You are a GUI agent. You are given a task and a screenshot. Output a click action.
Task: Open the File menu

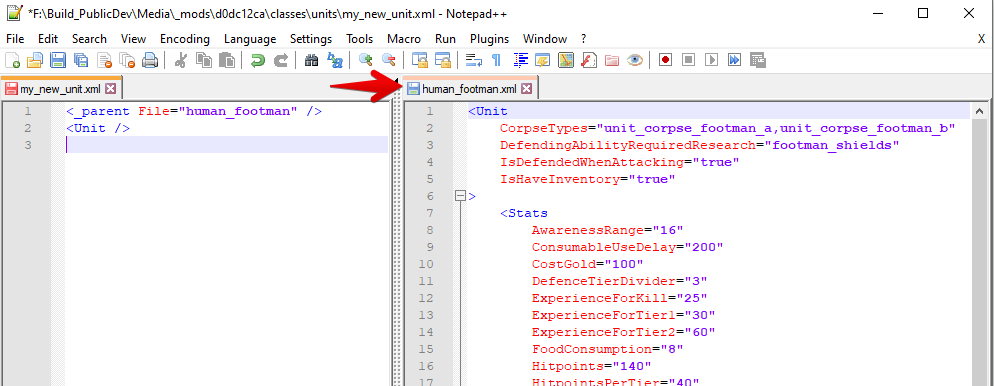tap(15, 39)
